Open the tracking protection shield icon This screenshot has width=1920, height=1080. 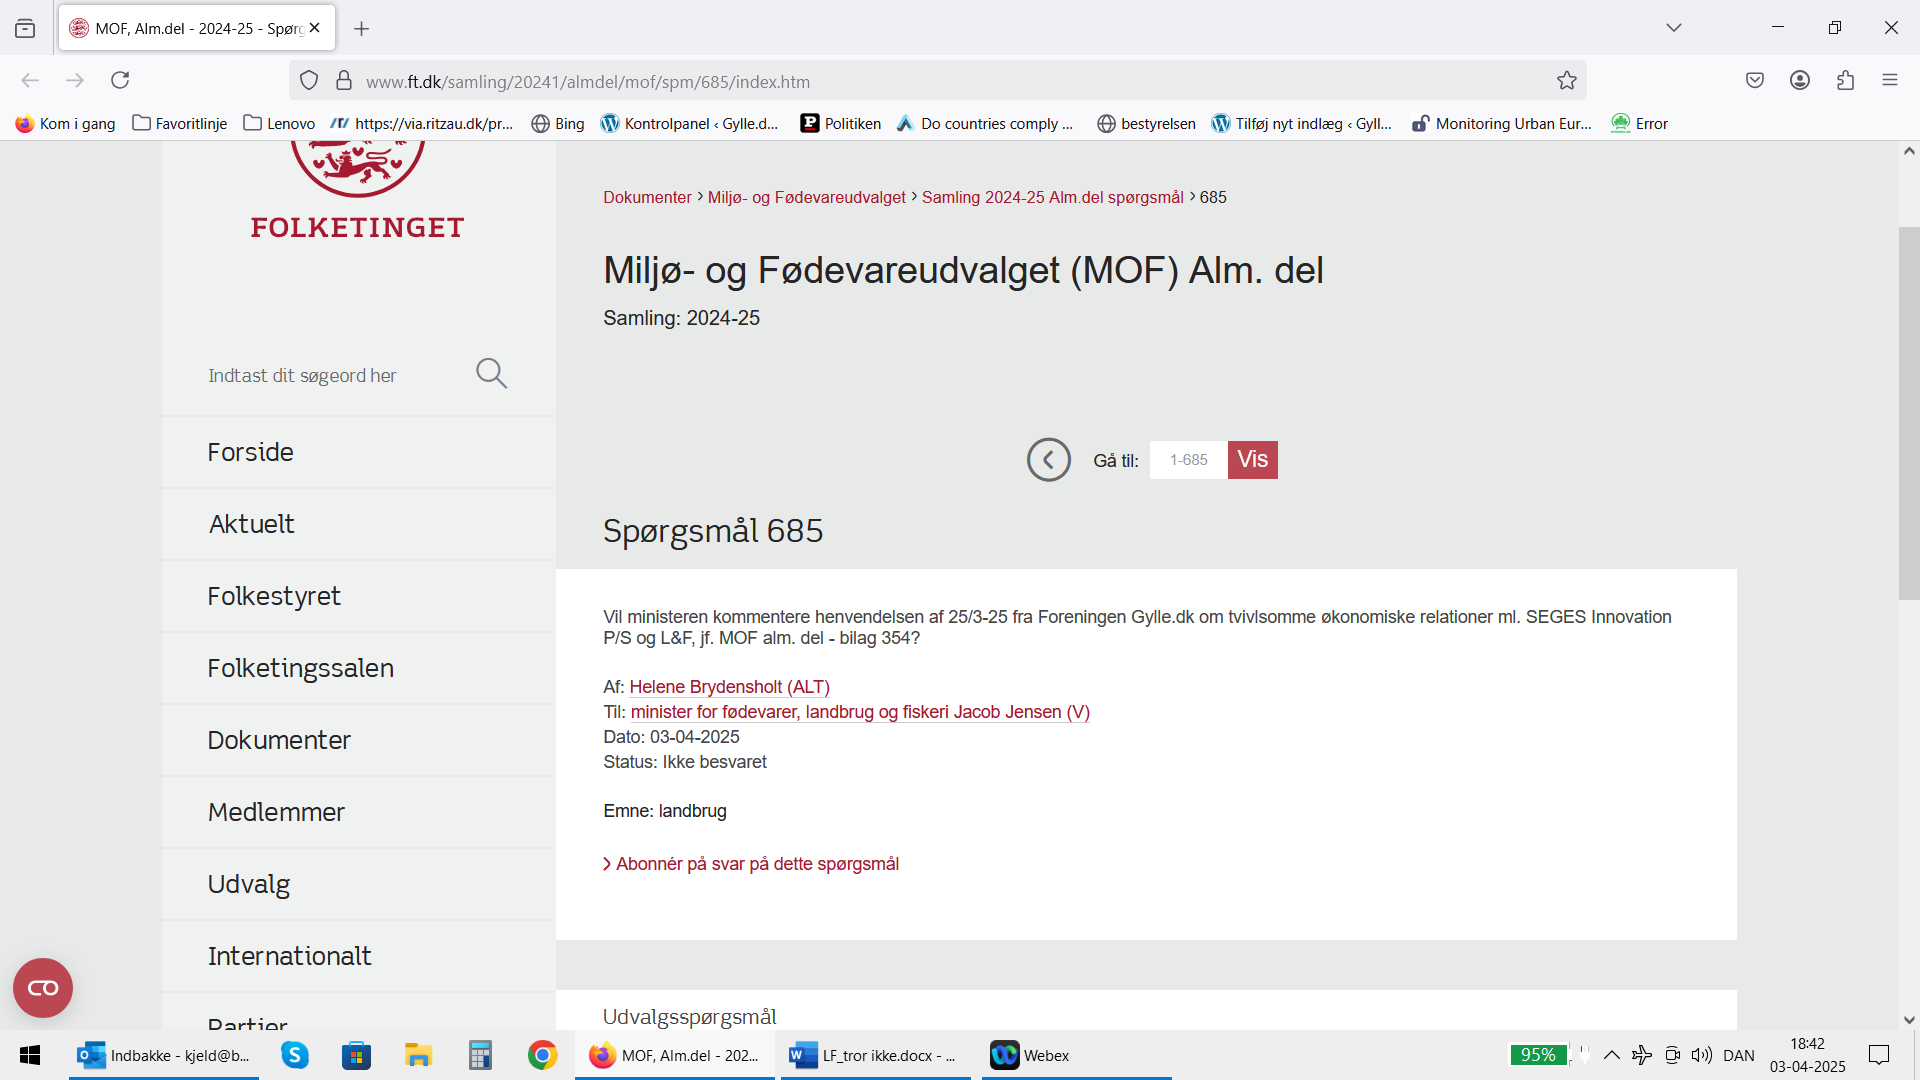coord(309,81)
